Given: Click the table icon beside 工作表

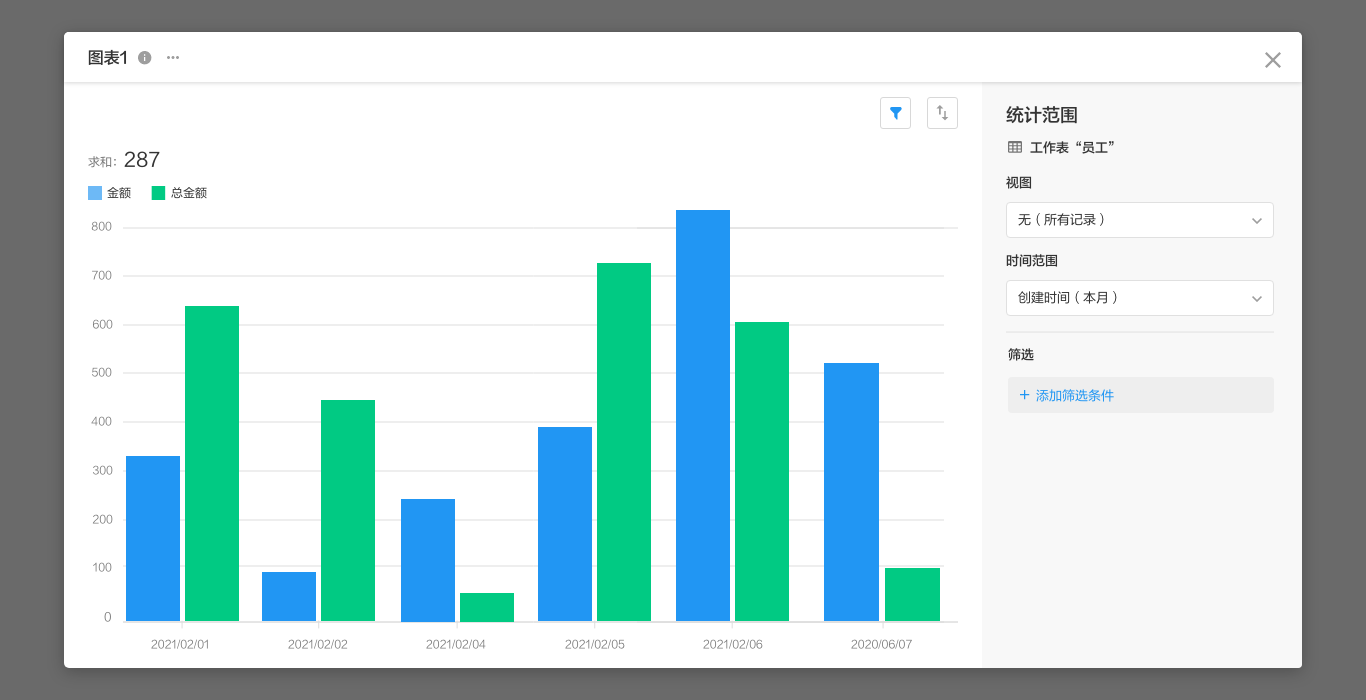Looking at the screenshot, I should click(1015, 147).
